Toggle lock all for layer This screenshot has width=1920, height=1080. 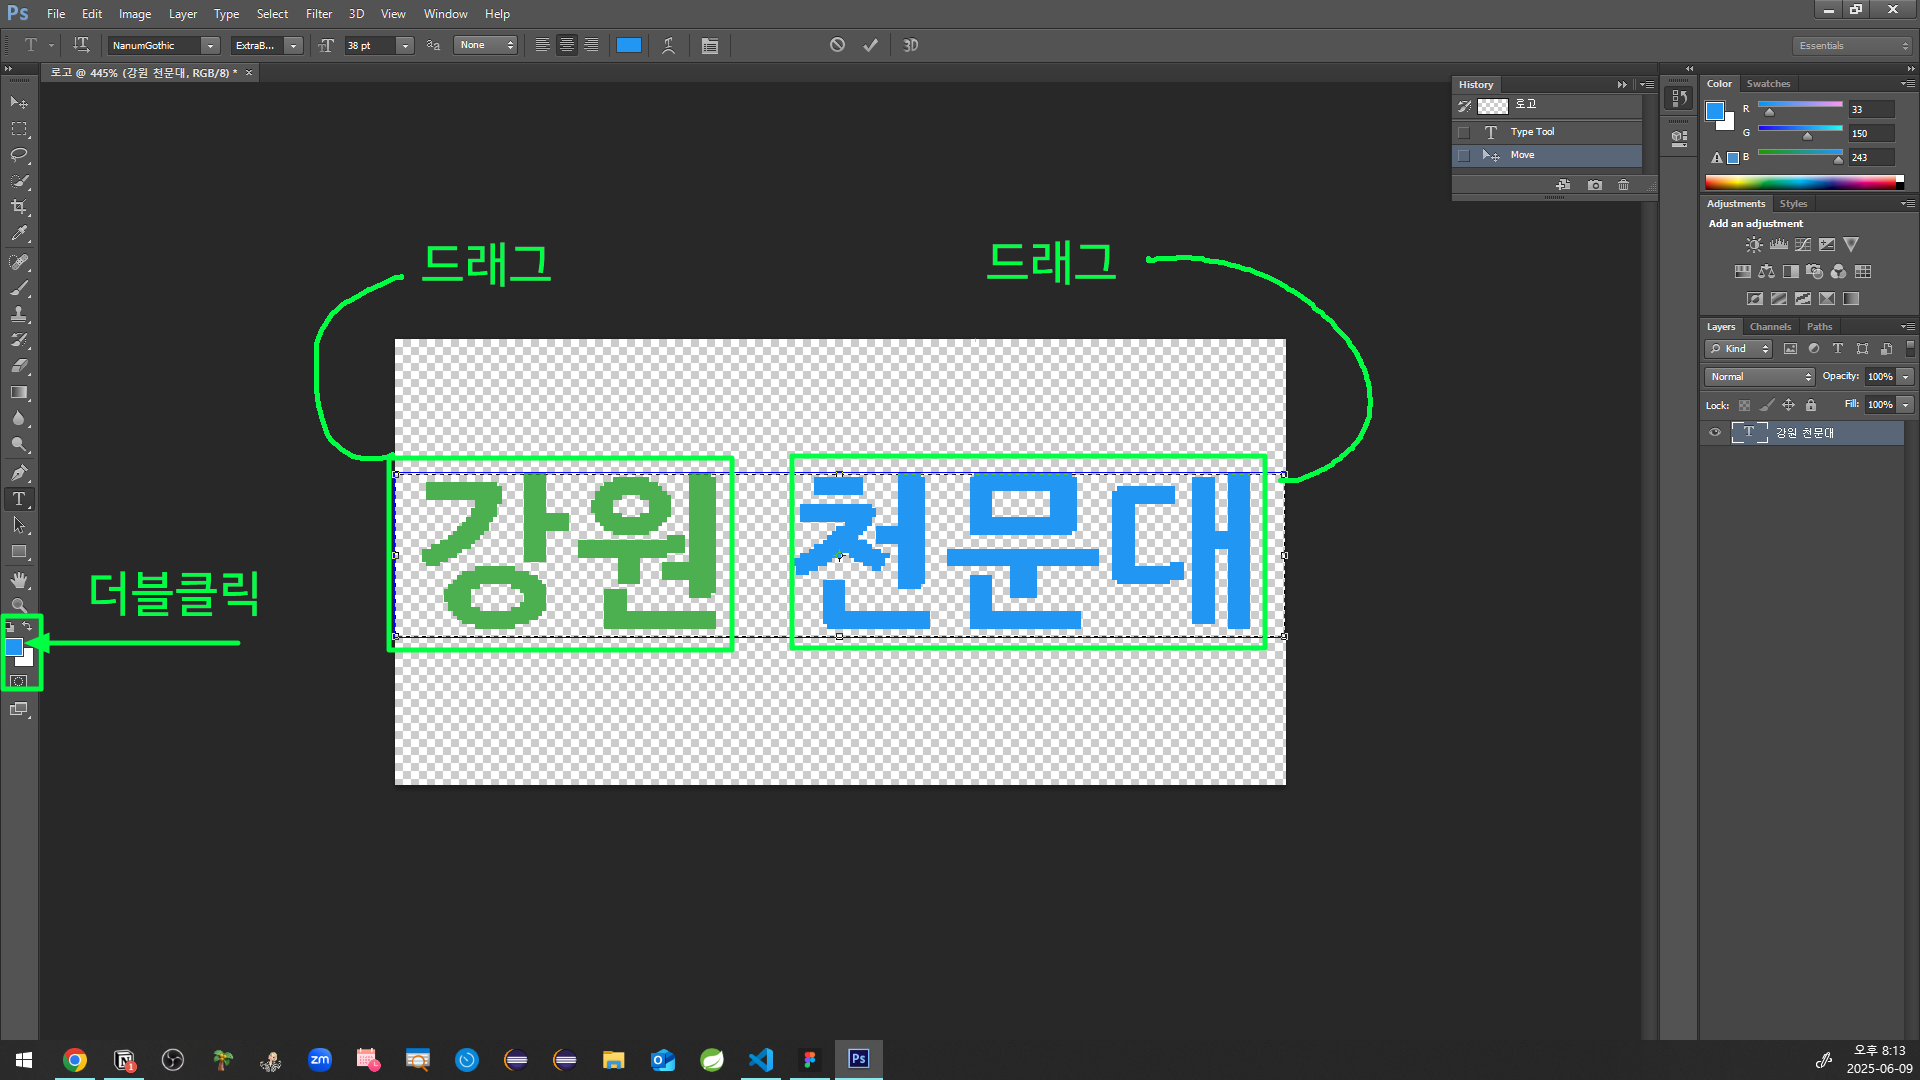coord(1810,405)
